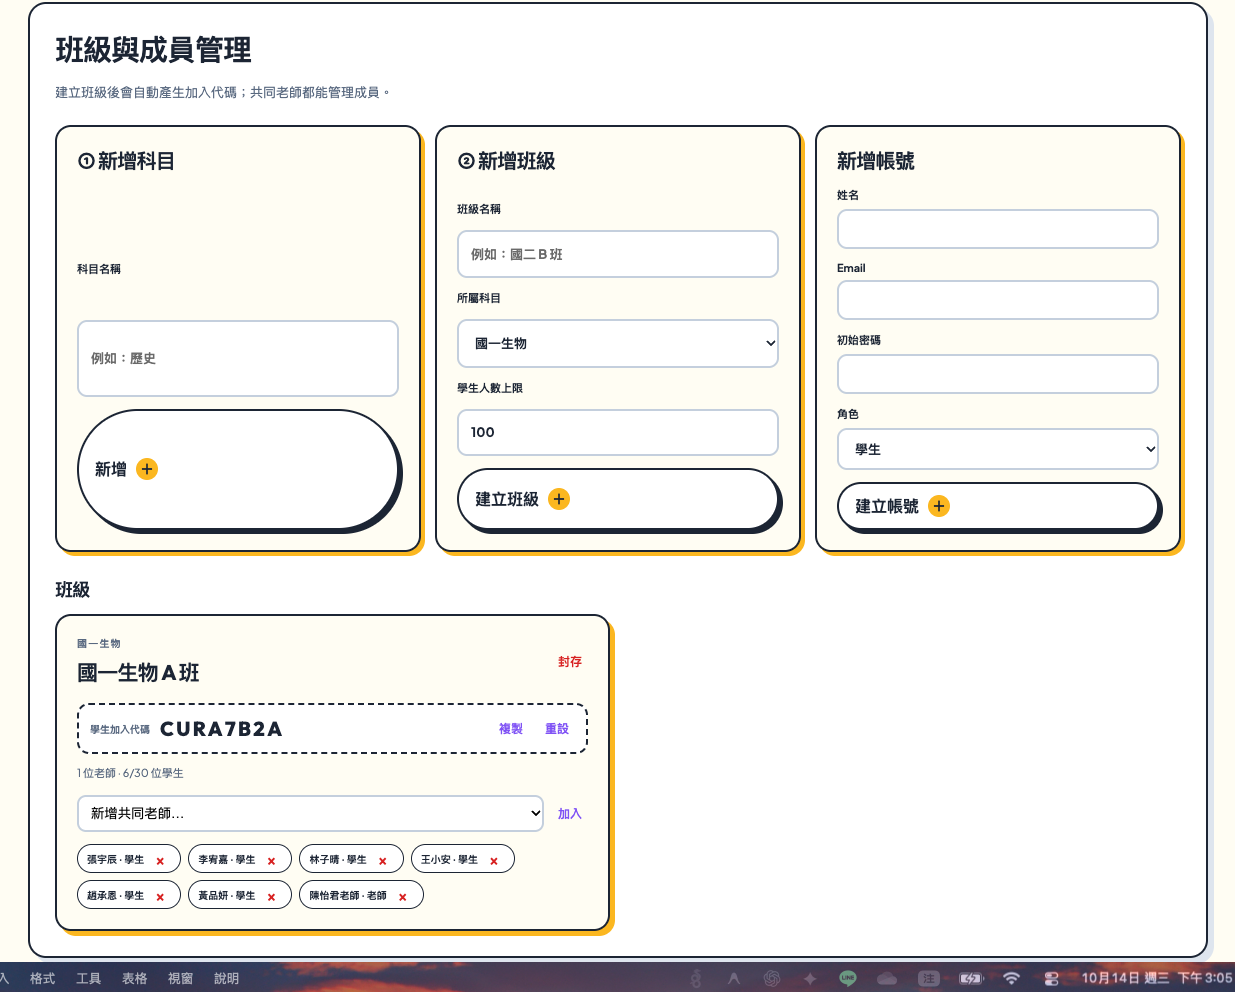The height and width of the screenshot is (992, 1235).
Task: Remove student 張宇辰 with the red x
Action: pos(160,861)
